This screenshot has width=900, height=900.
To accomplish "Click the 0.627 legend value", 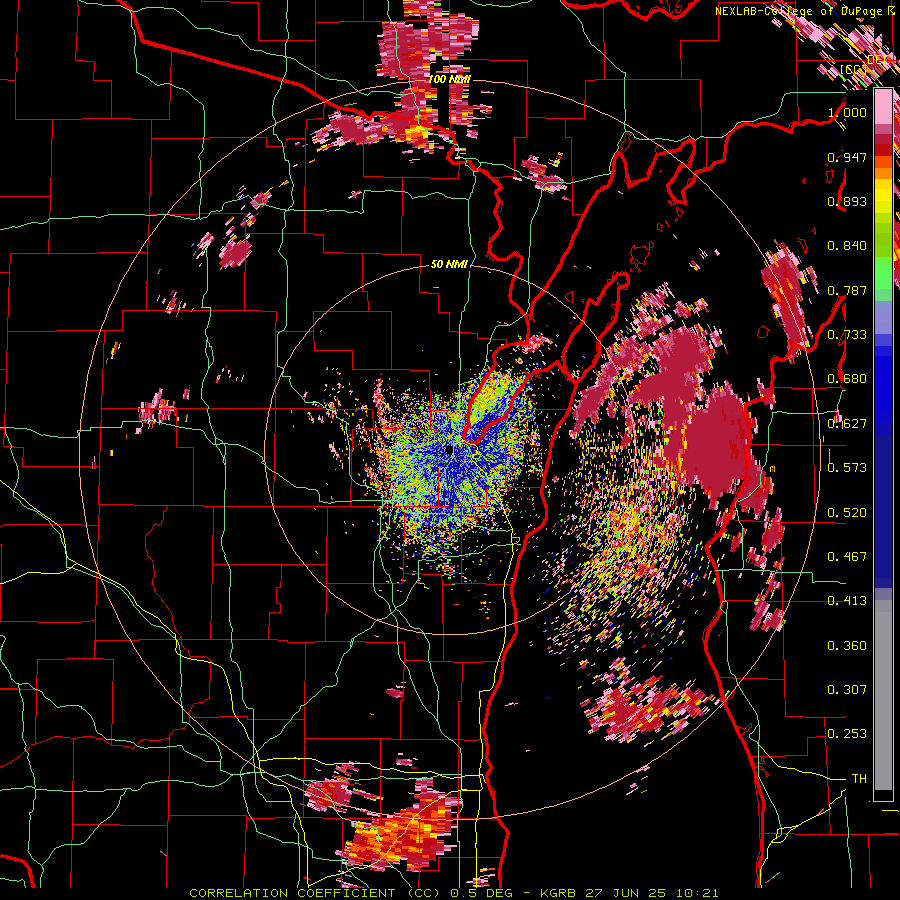I will 847,424.
